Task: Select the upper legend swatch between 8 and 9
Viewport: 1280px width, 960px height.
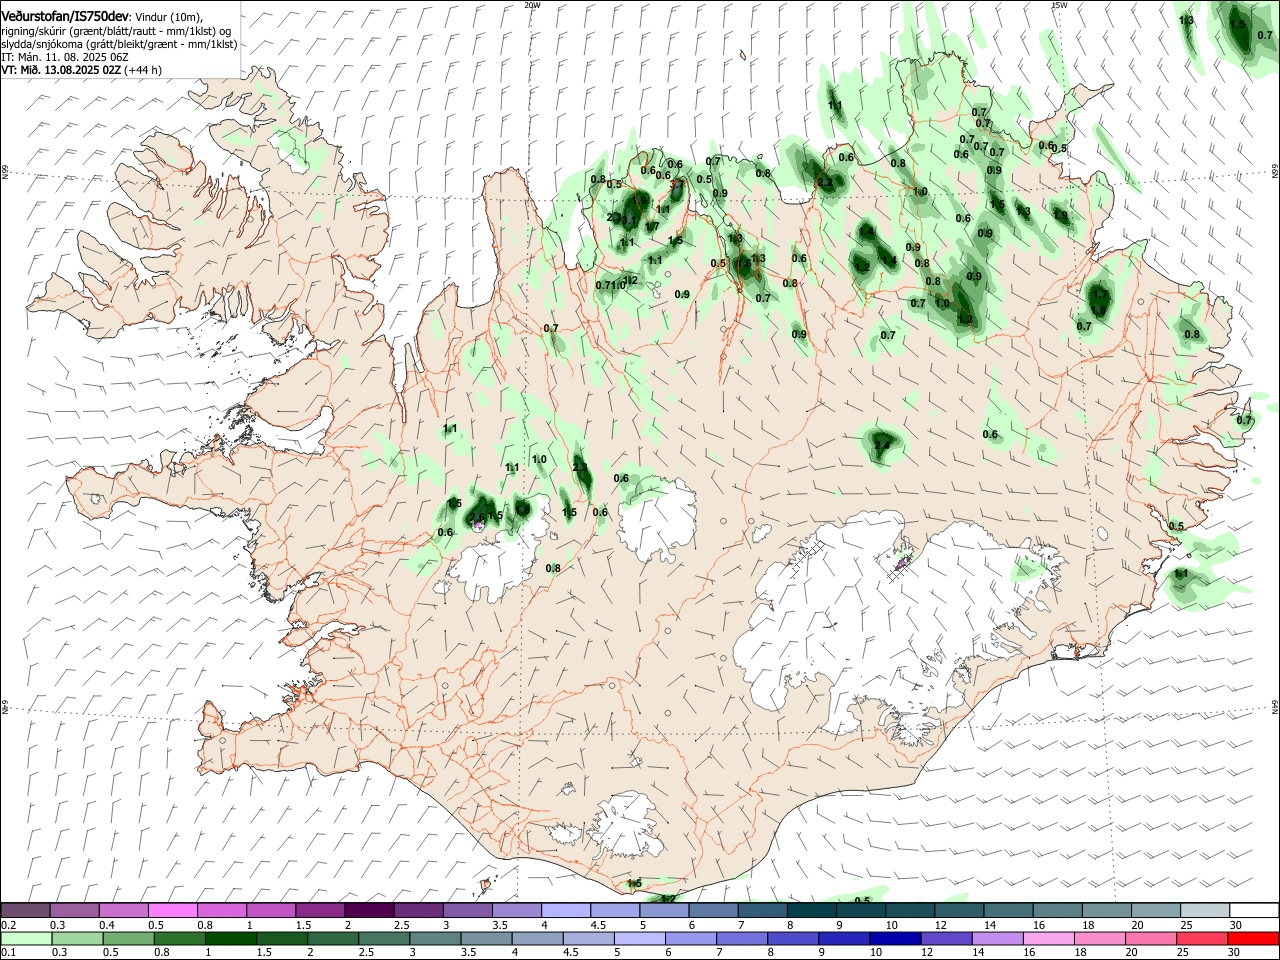Action: (x=812, y=911)
